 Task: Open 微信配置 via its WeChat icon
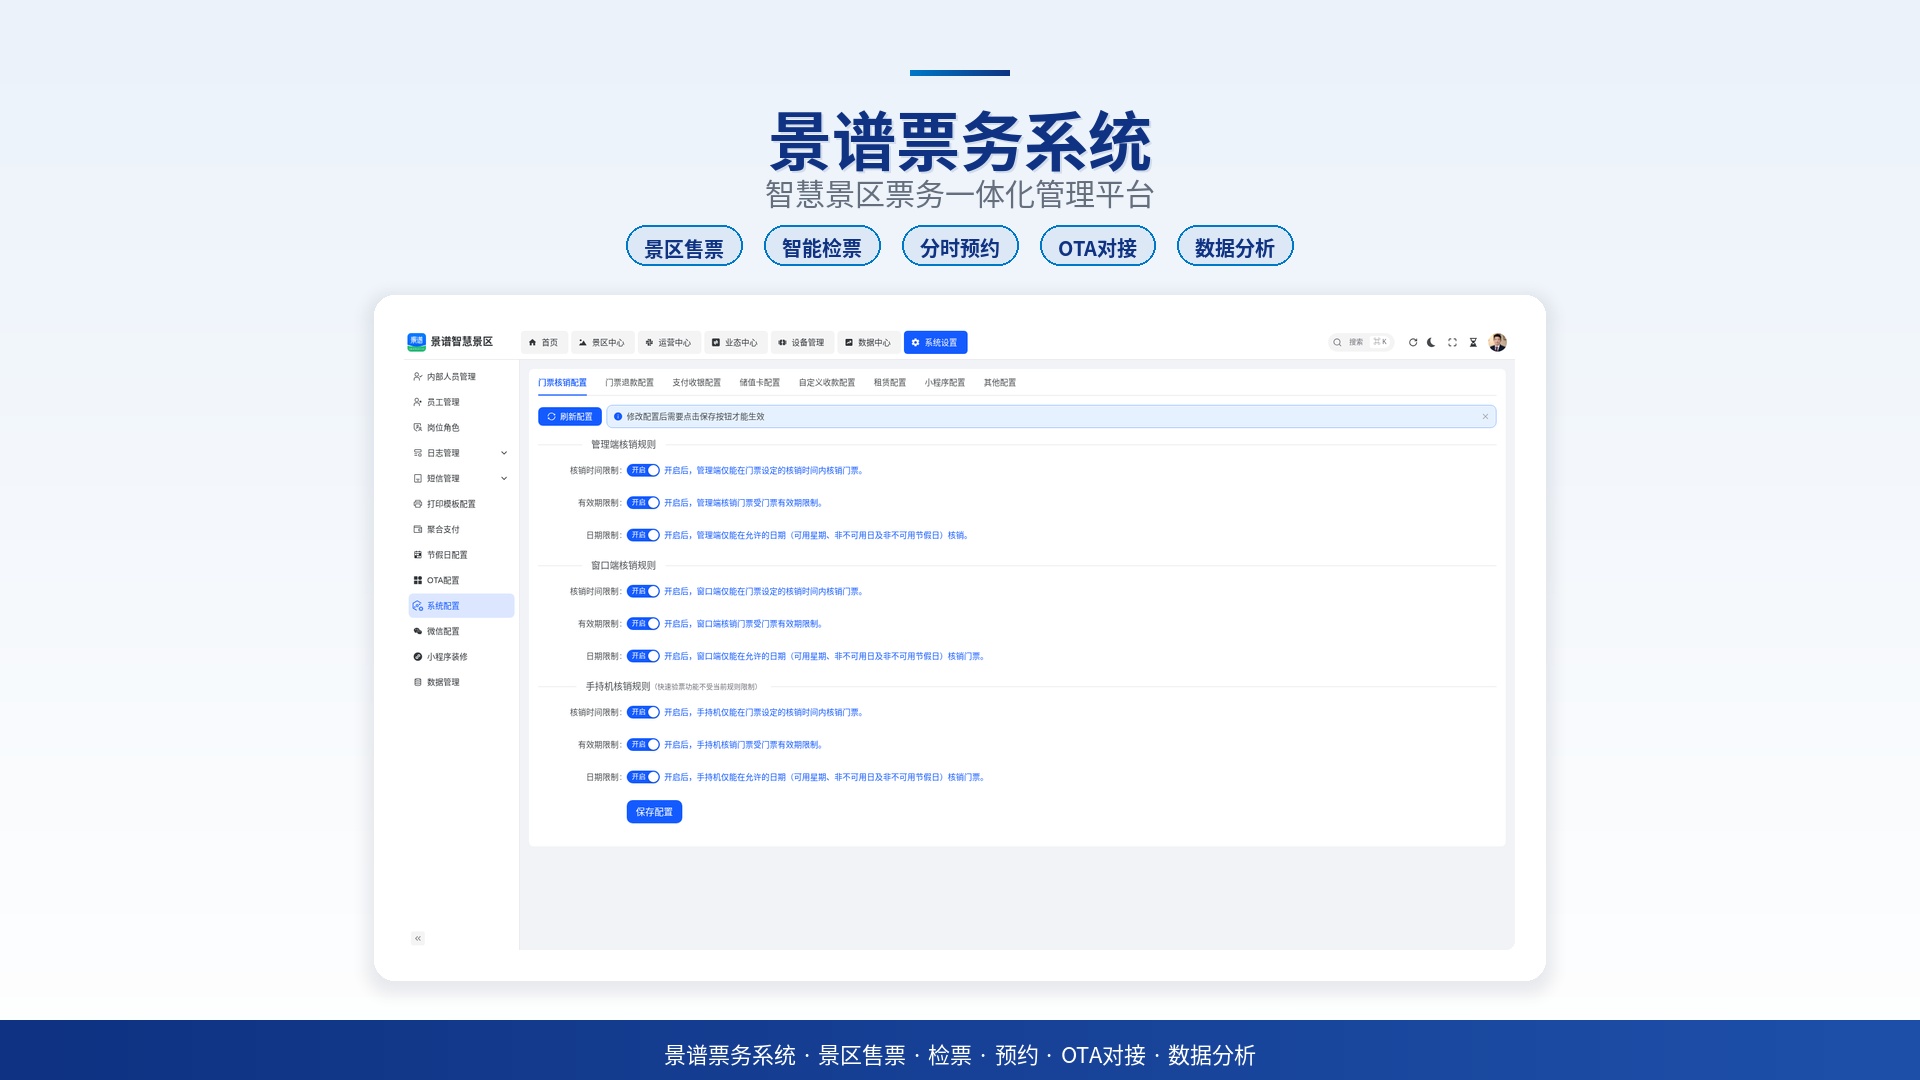pyautogui.click(x=418, y=632)
